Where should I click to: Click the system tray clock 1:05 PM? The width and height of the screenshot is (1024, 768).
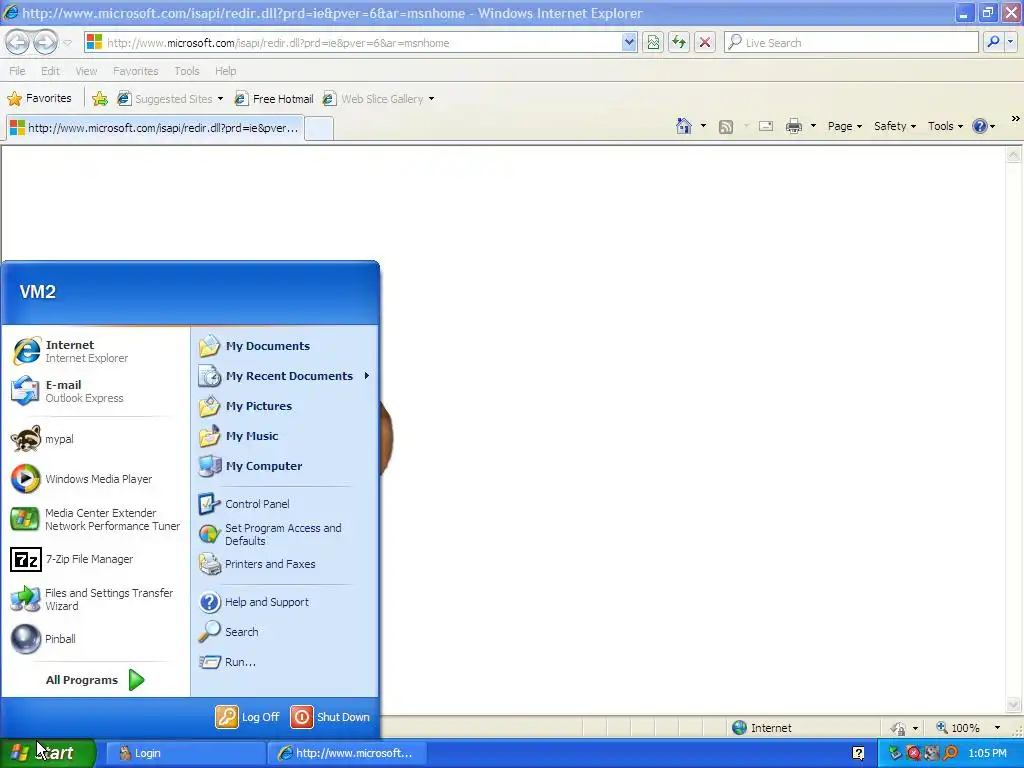point(987,753)
